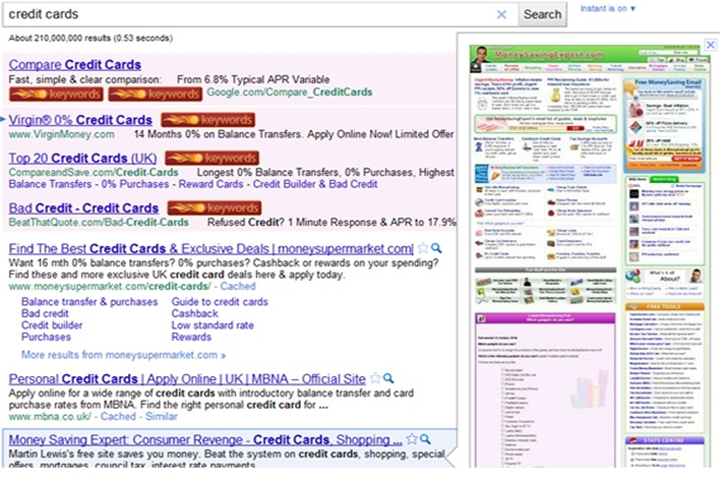Open the Compare Credit Cards ad link
The image size is (720, 484).
(x=75, y=65)
